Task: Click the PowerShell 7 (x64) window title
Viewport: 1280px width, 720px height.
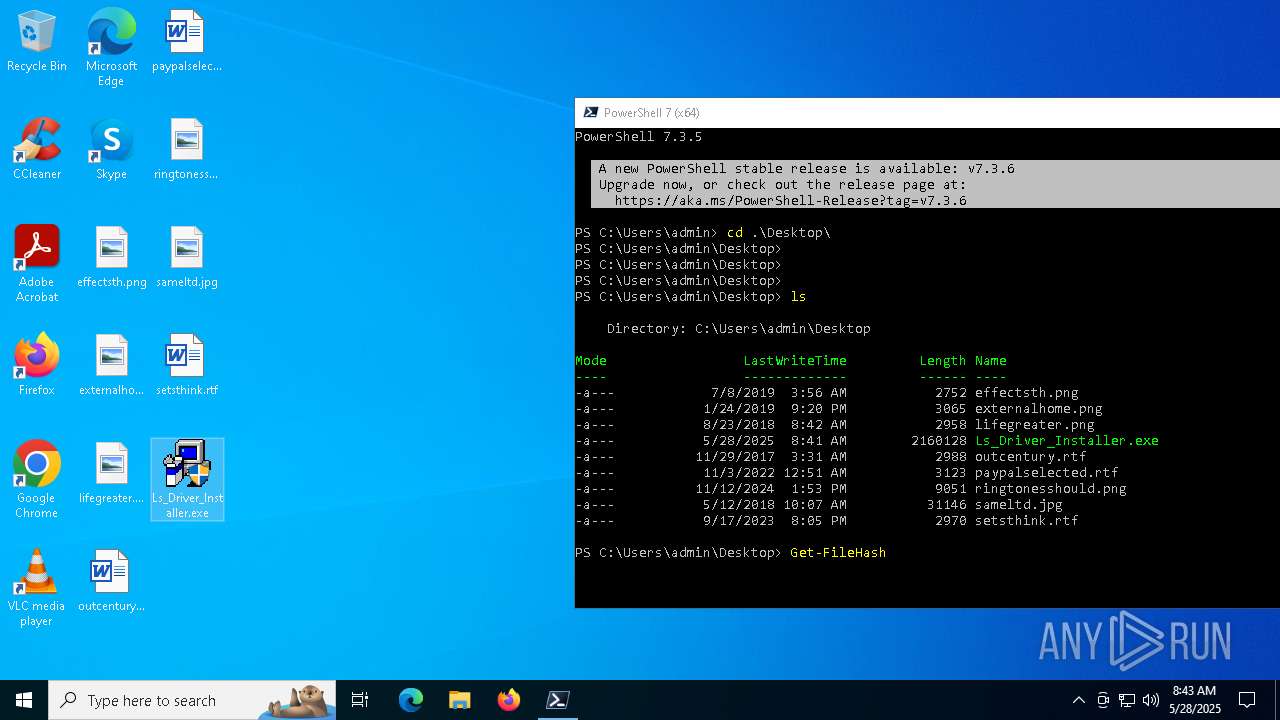Action: (x=652, y=113)
